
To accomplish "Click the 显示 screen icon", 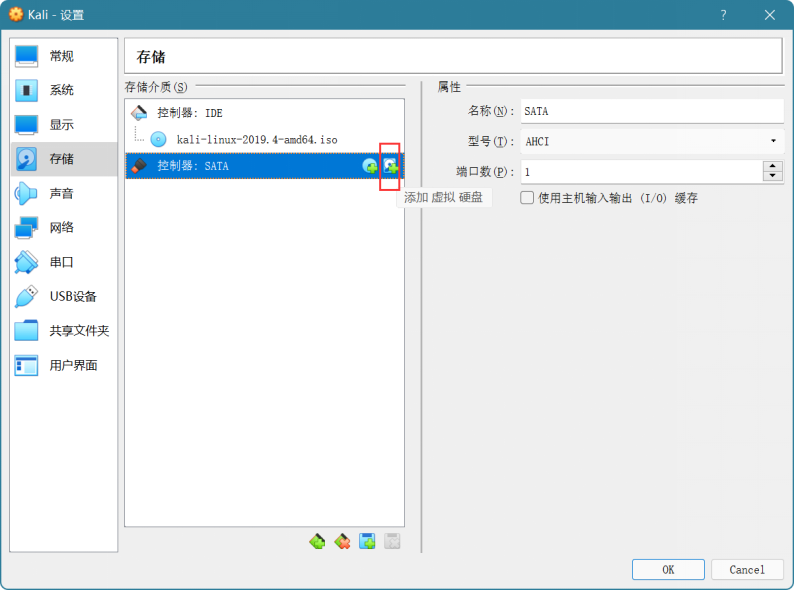I will pyautogui.click(x=26, y=125).
